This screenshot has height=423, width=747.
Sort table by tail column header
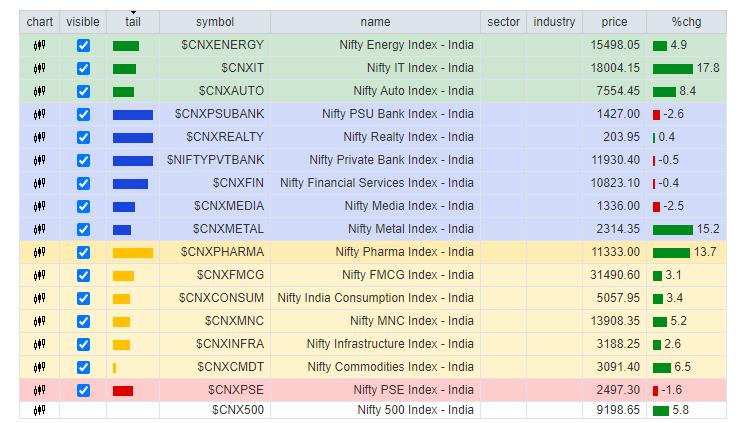(x=133, y=22)
